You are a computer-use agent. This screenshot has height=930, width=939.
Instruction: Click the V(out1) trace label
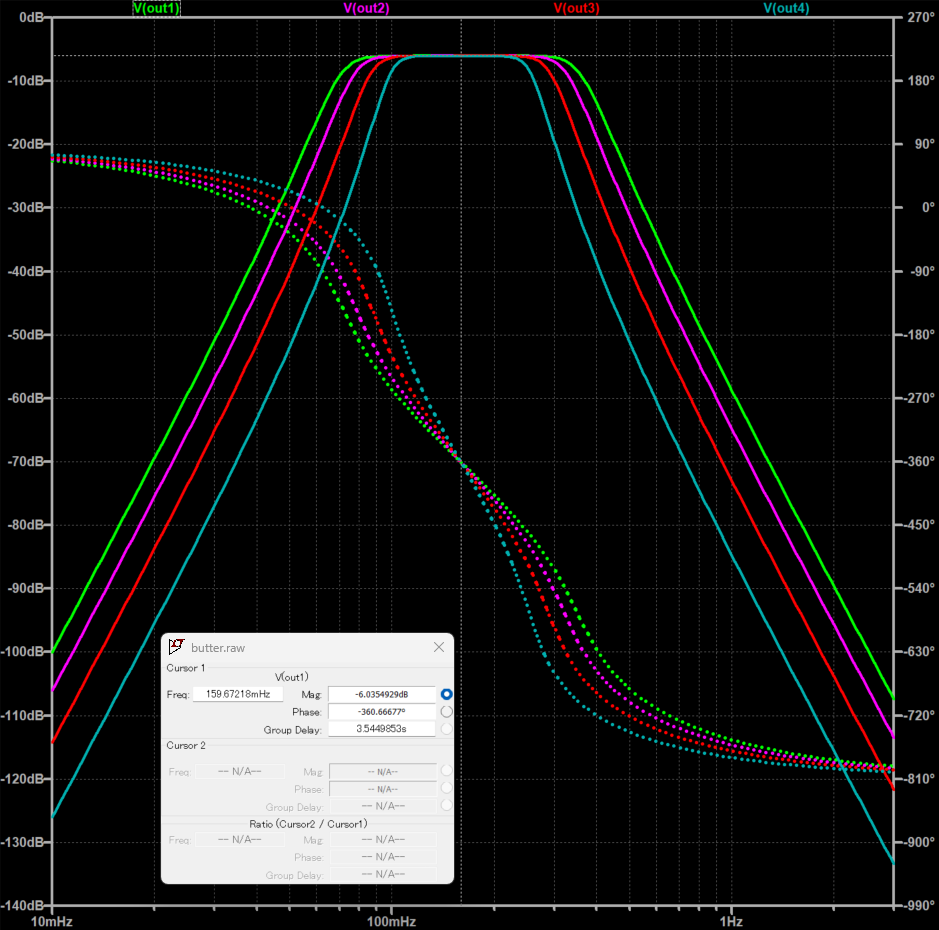(156, 8)
